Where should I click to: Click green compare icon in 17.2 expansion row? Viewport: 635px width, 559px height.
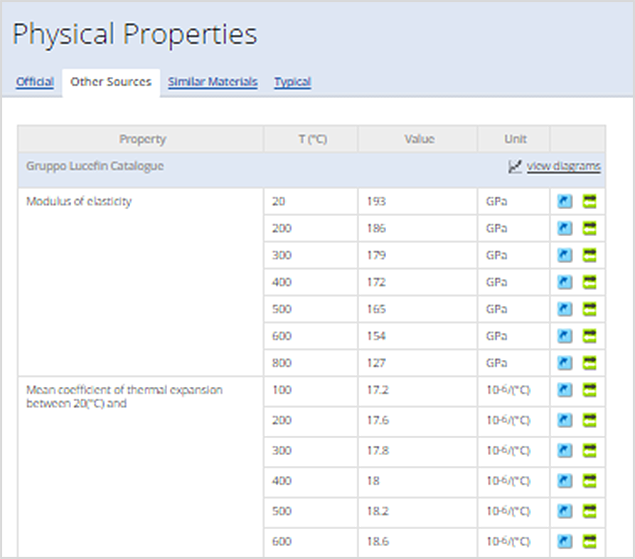point(590,390)
